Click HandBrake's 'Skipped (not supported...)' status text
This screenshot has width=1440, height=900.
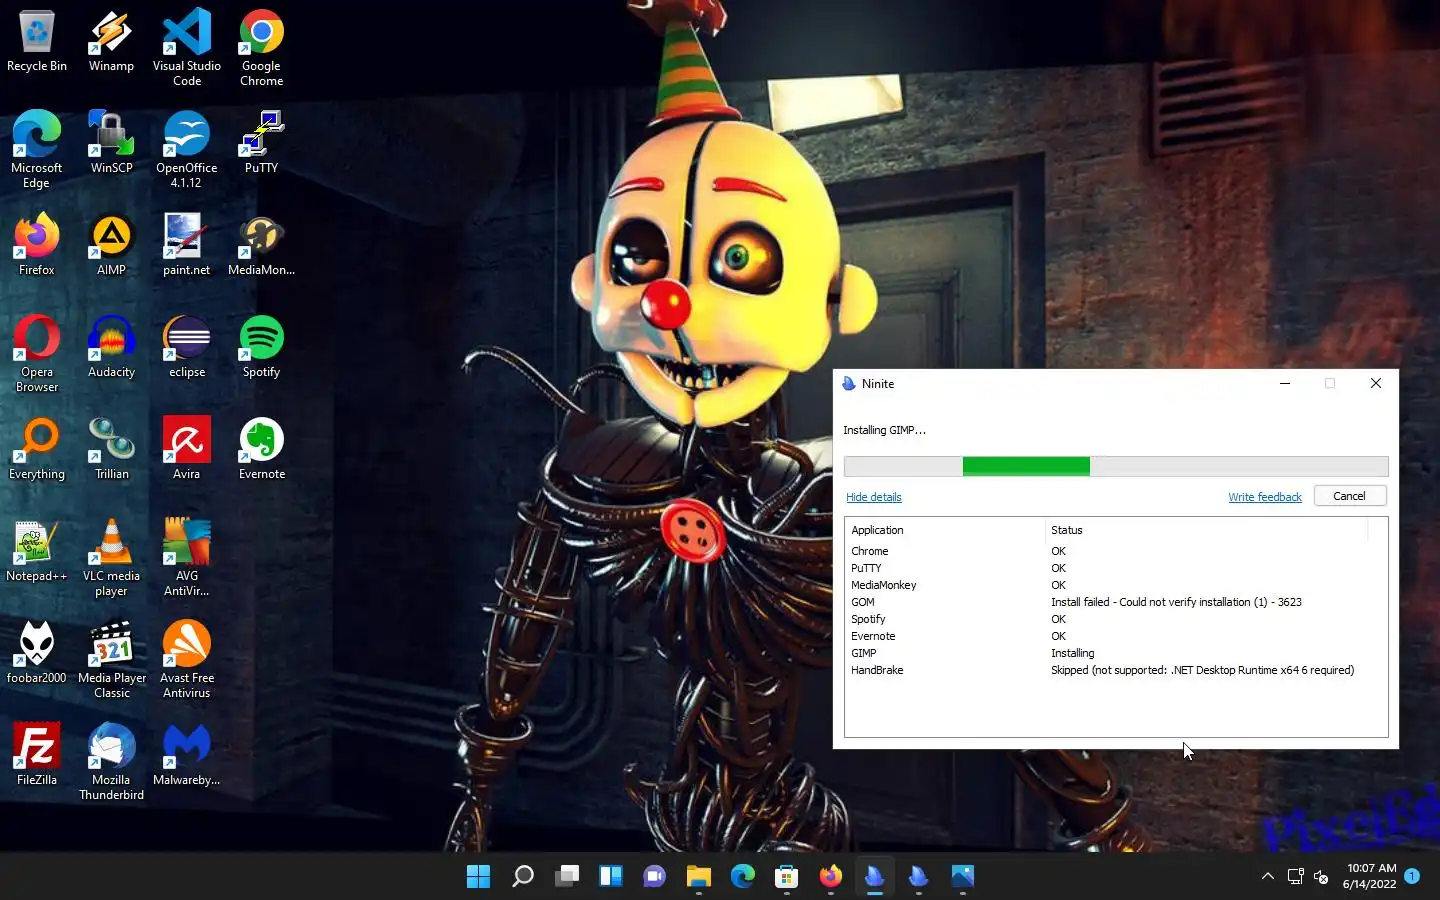tap(1202, 670)
